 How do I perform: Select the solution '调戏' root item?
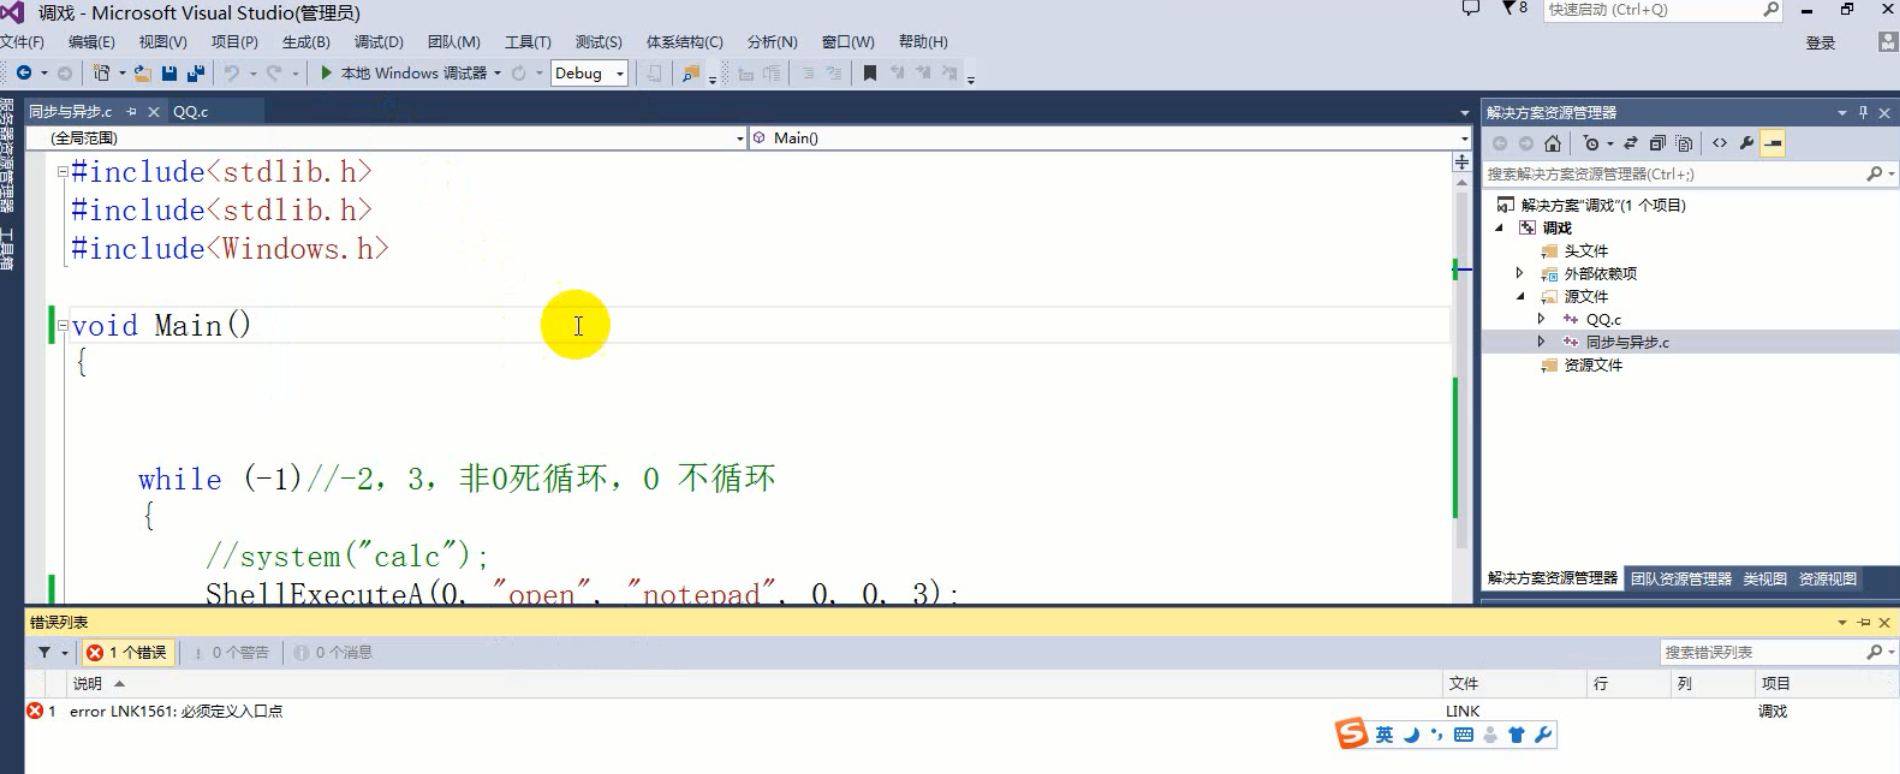click(1602, 205)
